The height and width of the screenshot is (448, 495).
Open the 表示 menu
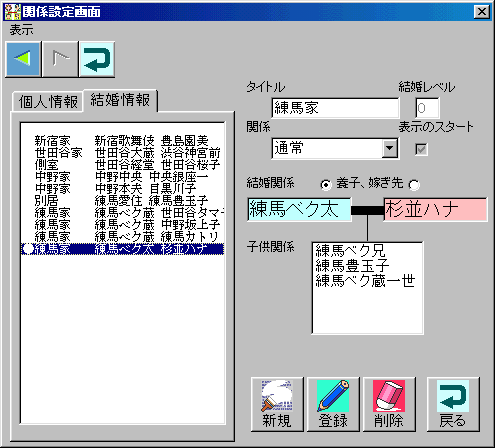click(21, 30)
